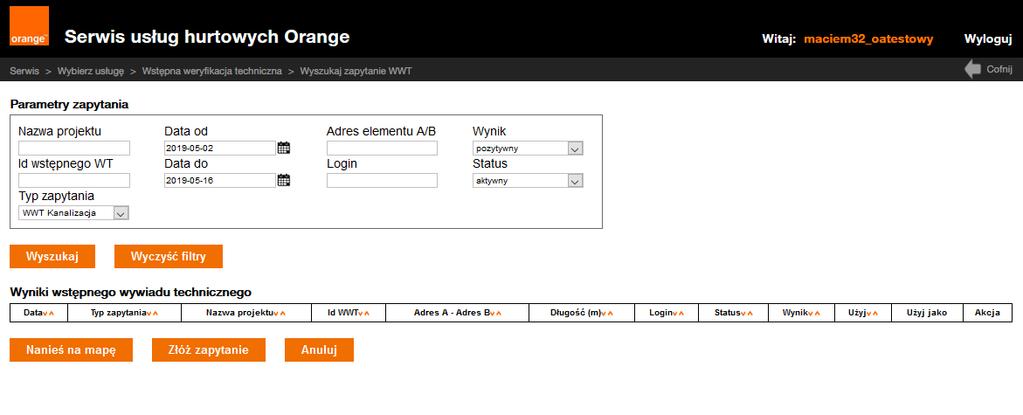1023x415 pixels.
Task: Click the grey back arrow icon beside Cofnij
Action: coord(973,69)
